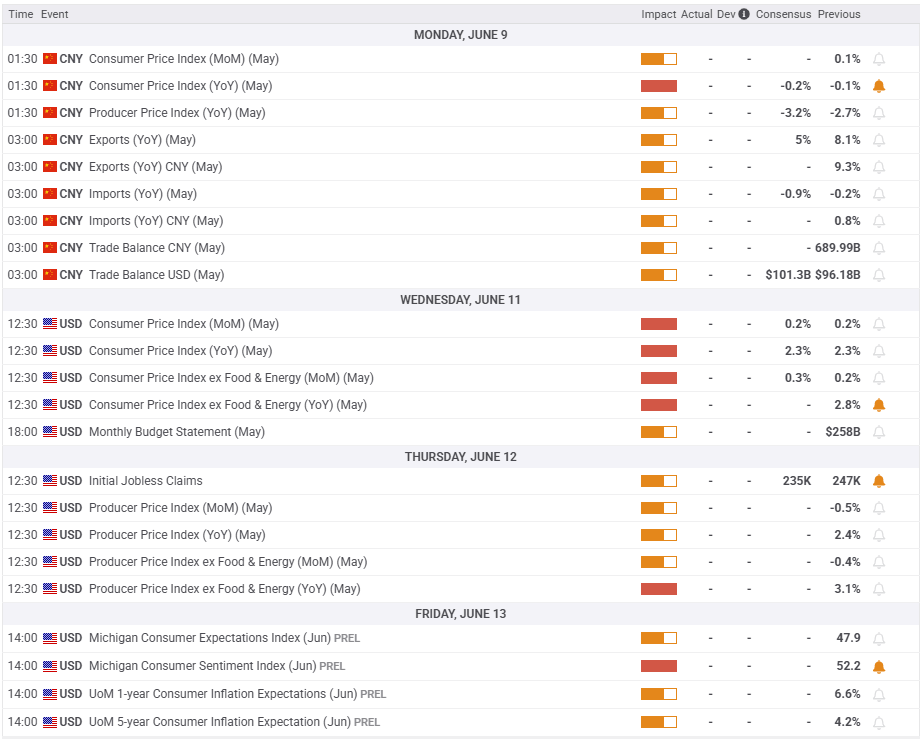Expand Producer Price Index ex Food & Energy (YoY)

[224, 589]
